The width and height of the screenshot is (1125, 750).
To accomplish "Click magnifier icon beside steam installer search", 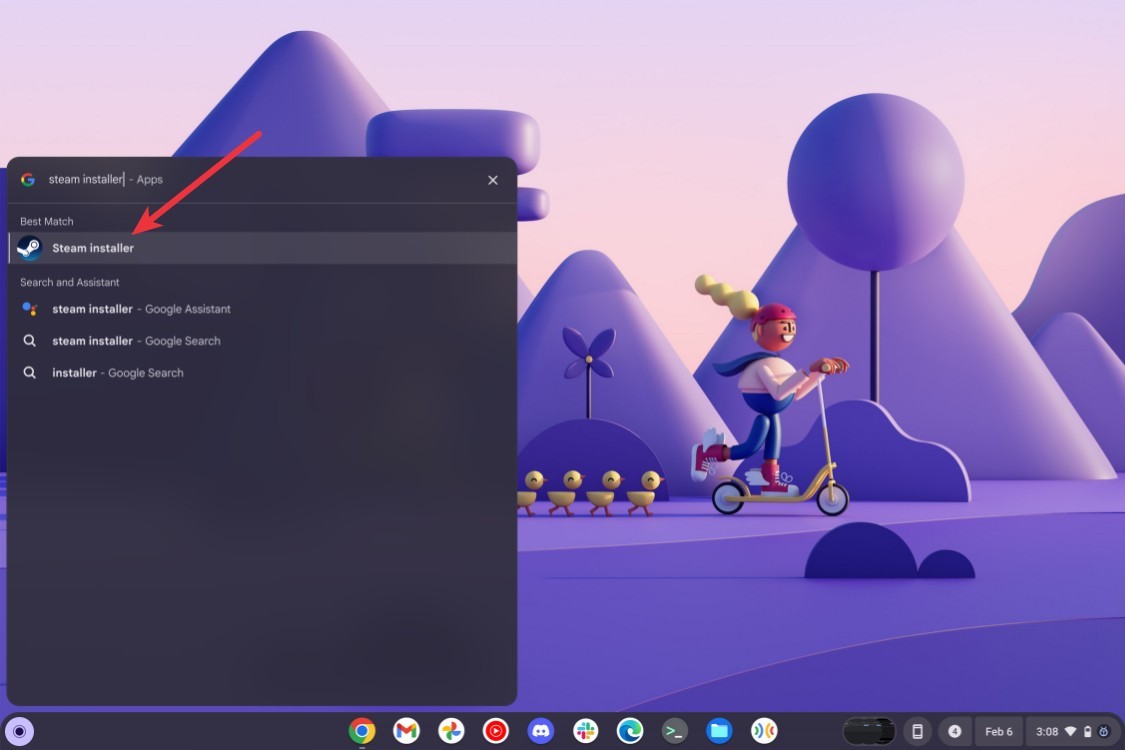I will click(x=29, y=341).
